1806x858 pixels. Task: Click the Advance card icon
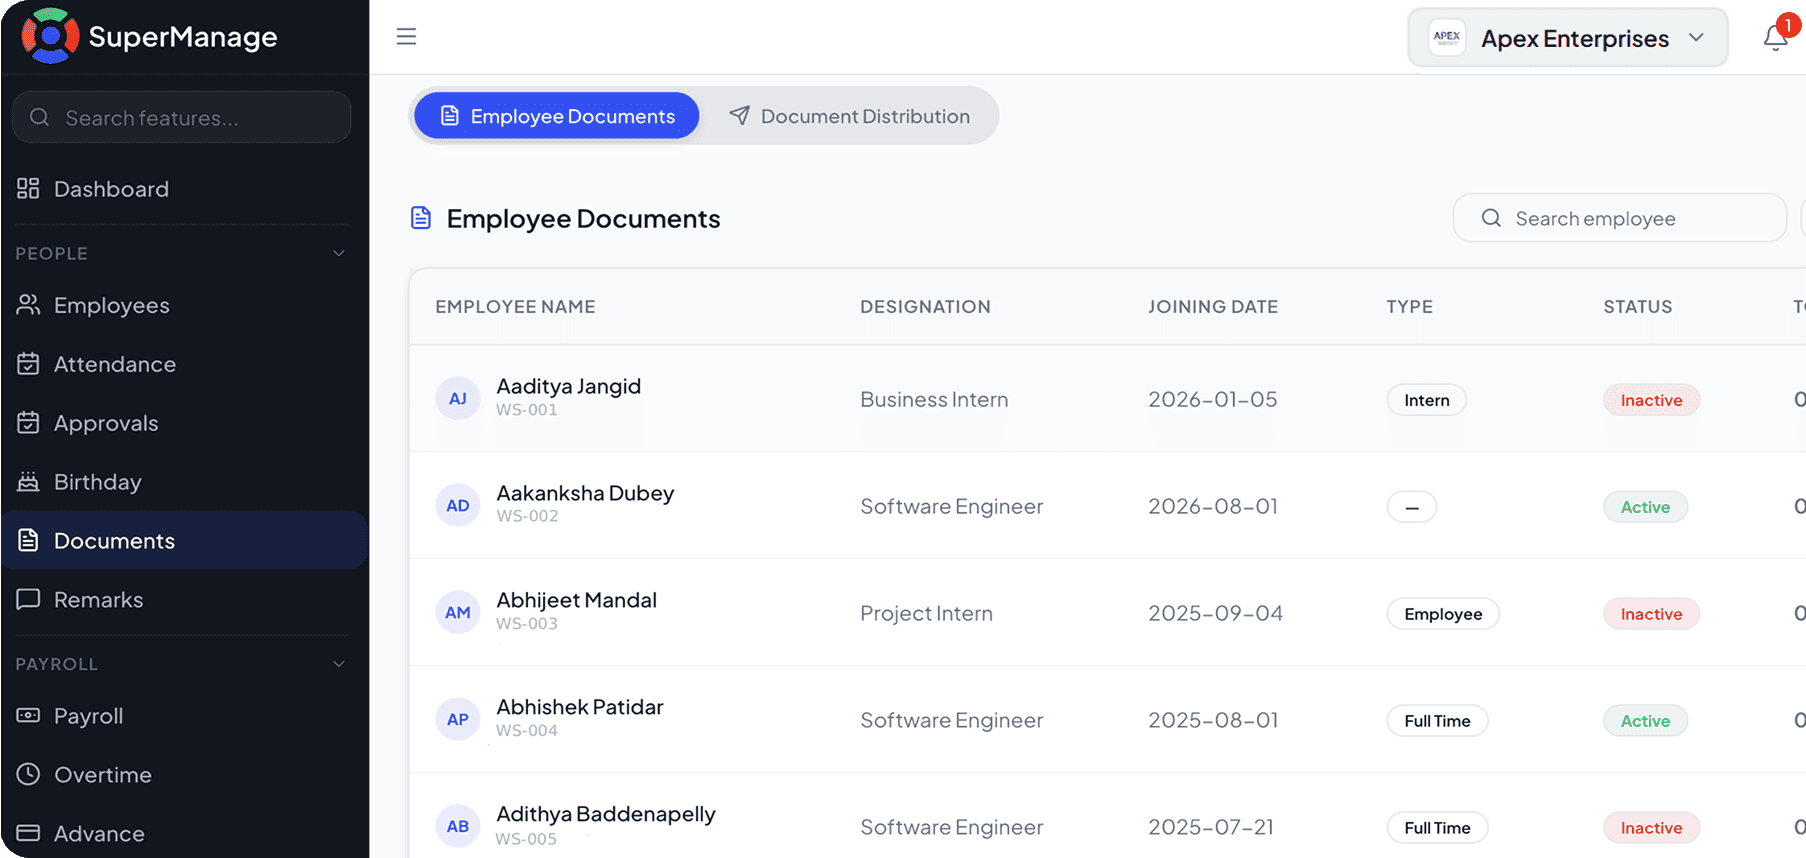pyautogui.click(x=28, y=833)
